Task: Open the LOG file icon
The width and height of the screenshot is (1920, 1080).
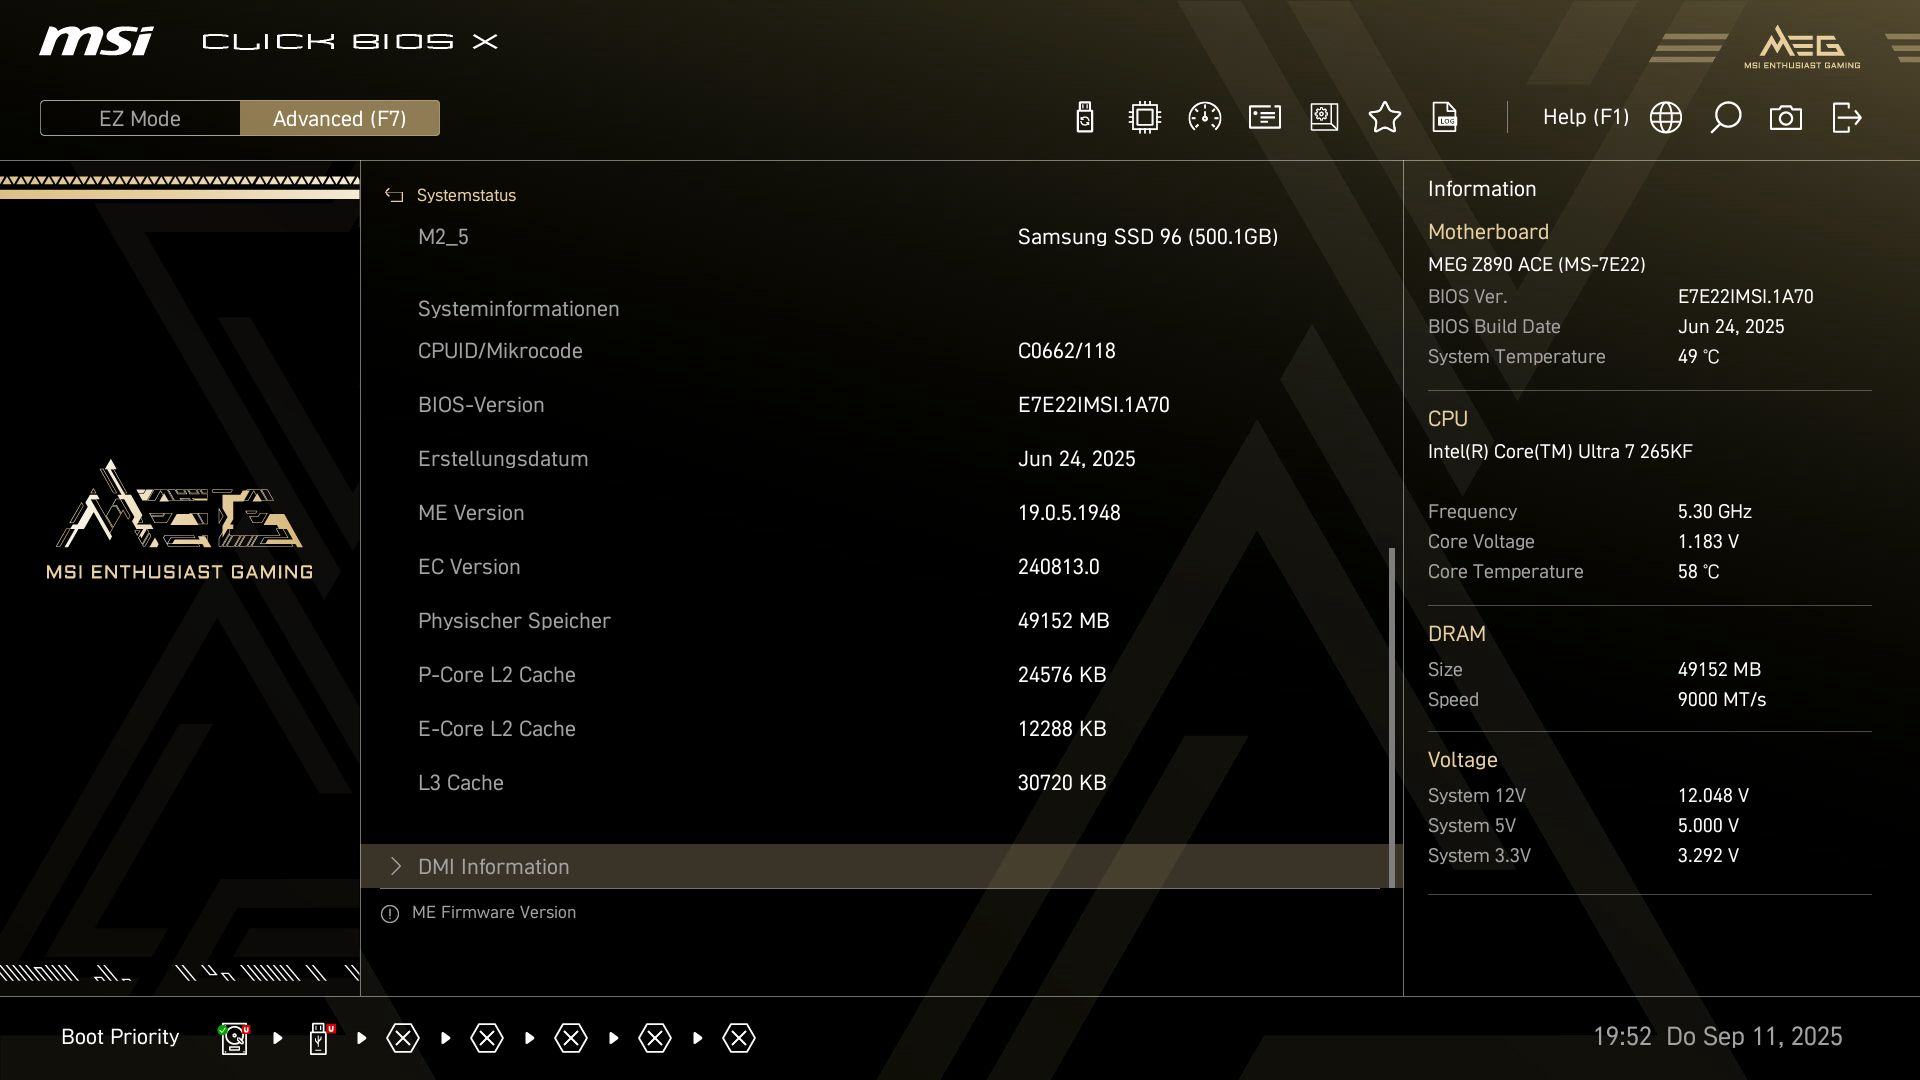Action: click(1445, 118)
